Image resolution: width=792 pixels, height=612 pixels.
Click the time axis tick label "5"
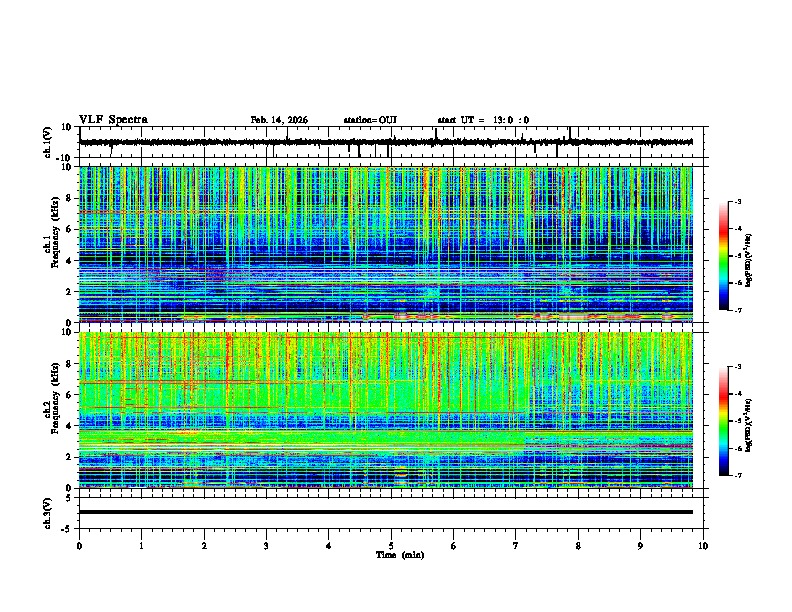pyautogui.click(x=391, y=546)
